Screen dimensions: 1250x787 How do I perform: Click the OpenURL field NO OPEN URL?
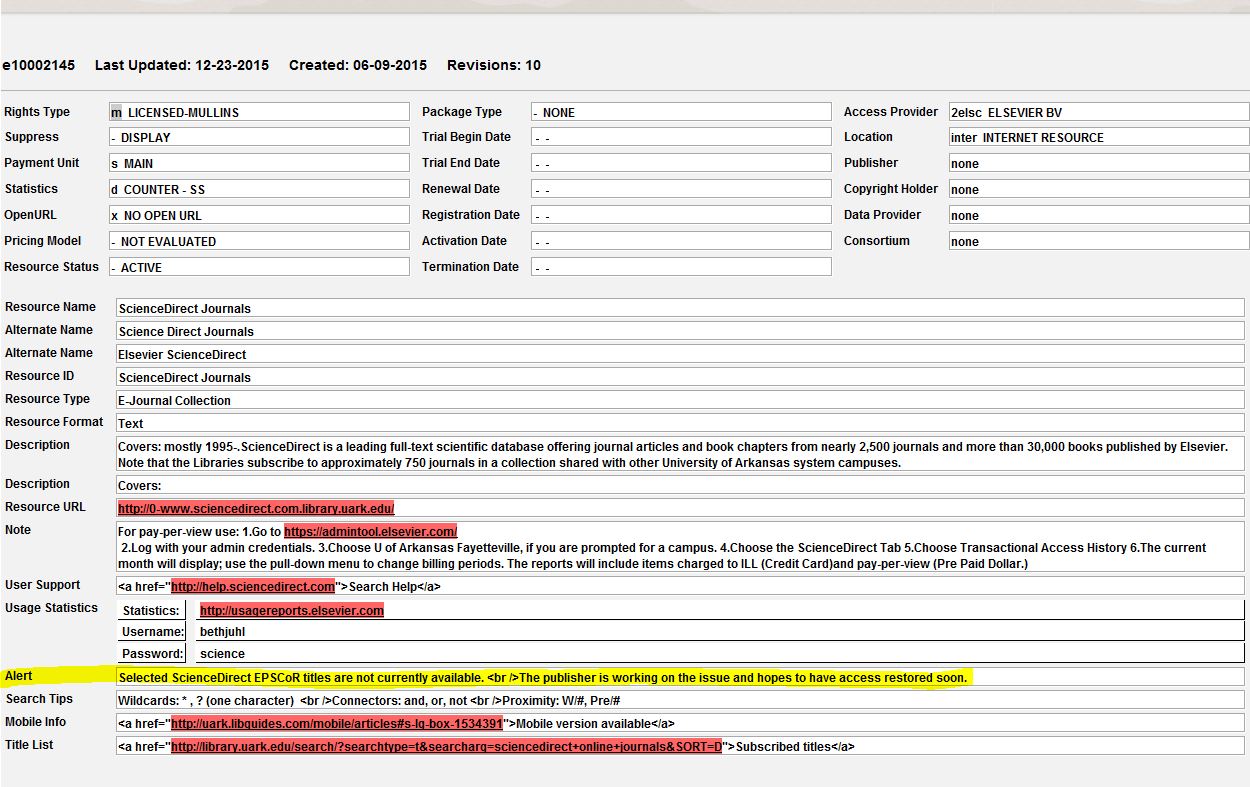click(x=259, y=215)
